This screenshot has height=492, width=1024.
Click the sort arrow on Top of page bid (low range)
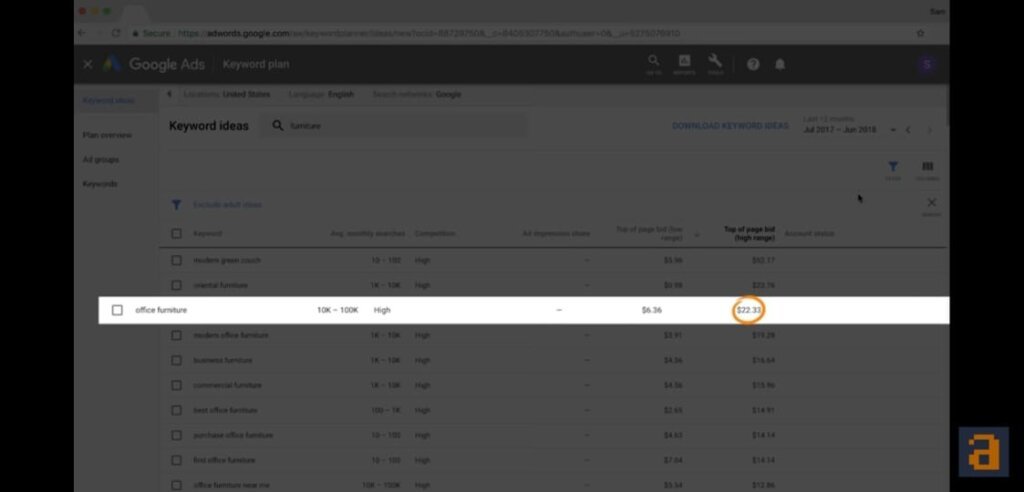tap(697, 235)
